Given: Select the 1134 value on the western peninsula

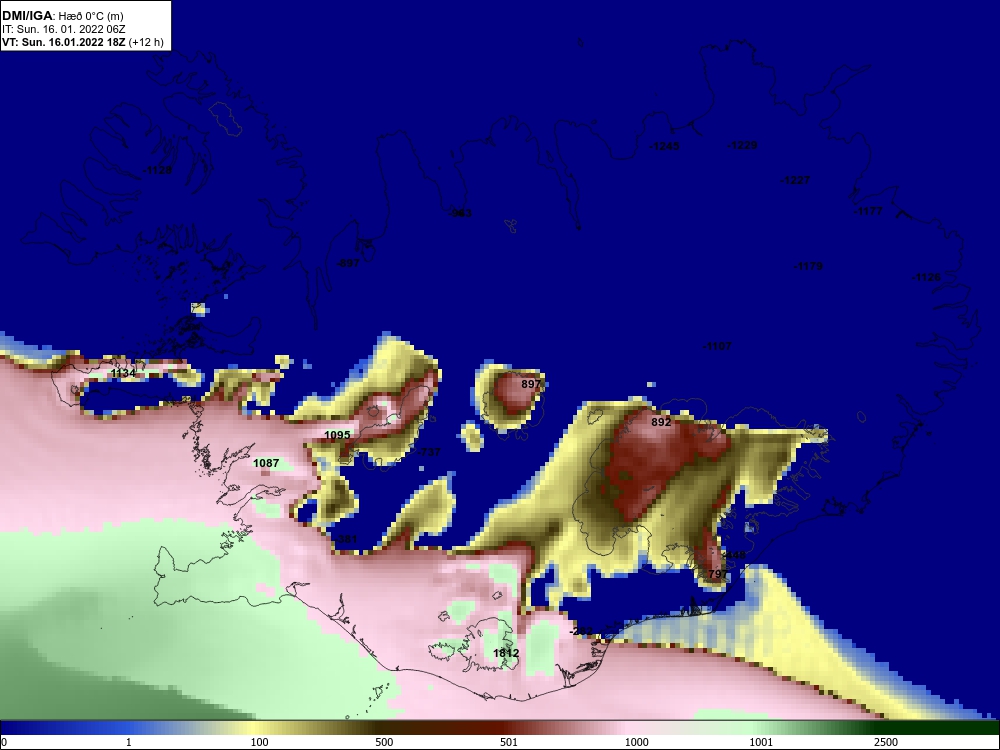Looking at the screenshot, I should coord(123,373).
